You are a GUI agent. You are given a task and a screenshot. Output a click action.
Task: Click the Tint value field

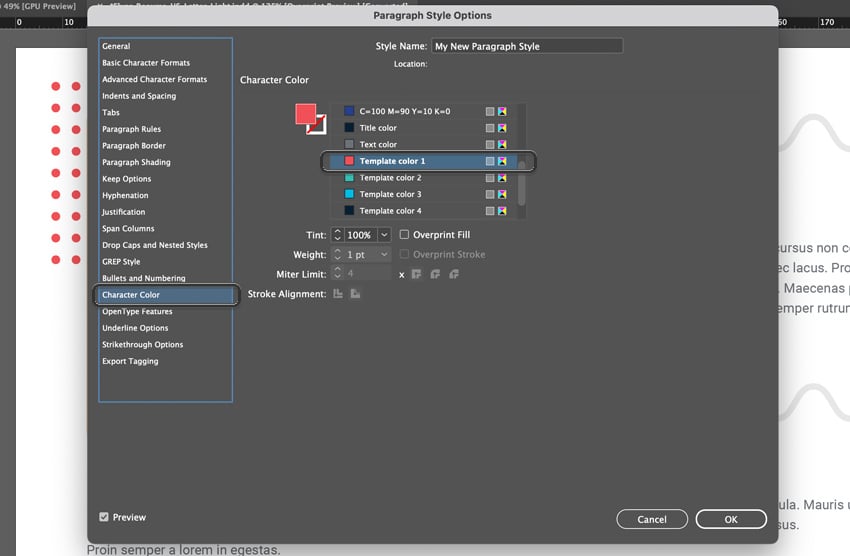[361, 235]
